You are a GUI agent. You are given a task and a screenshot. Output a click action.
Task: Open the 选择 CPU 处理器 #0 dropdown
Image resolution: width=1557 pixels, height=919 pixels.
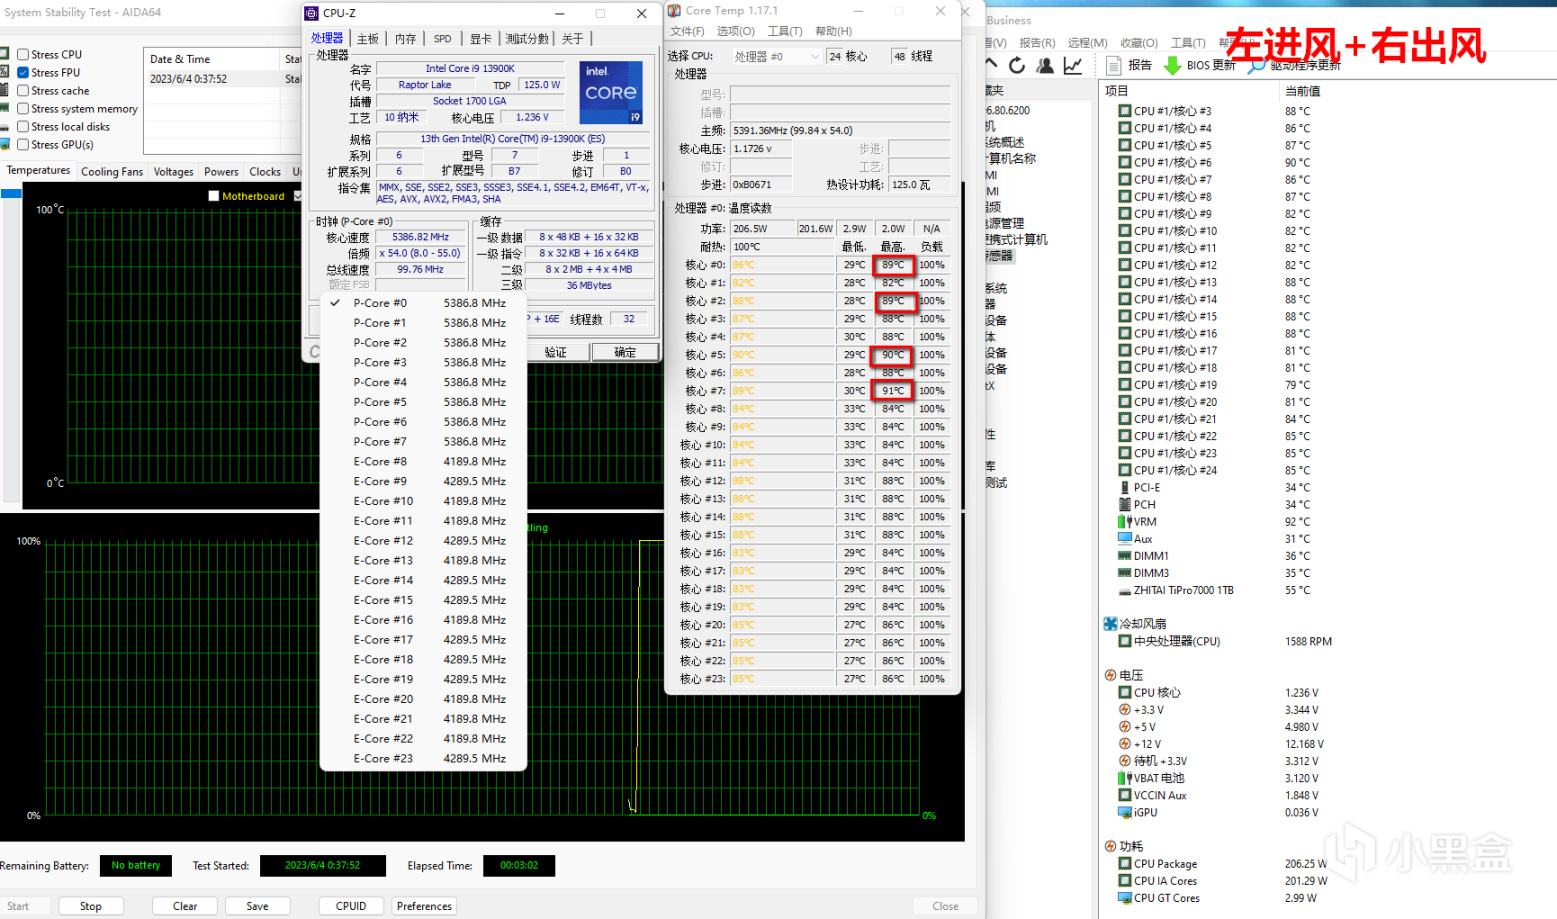[776, 57]
